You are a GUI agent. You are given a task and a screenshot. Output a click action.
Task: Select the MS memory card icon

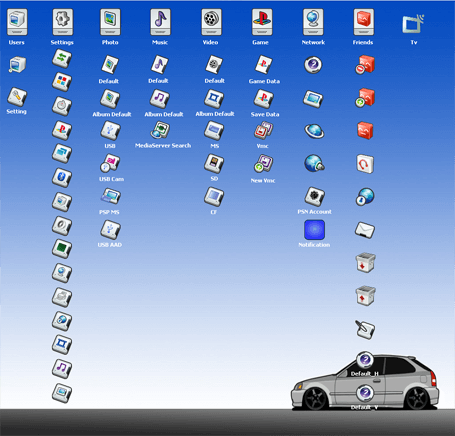(x=214, y=131)
